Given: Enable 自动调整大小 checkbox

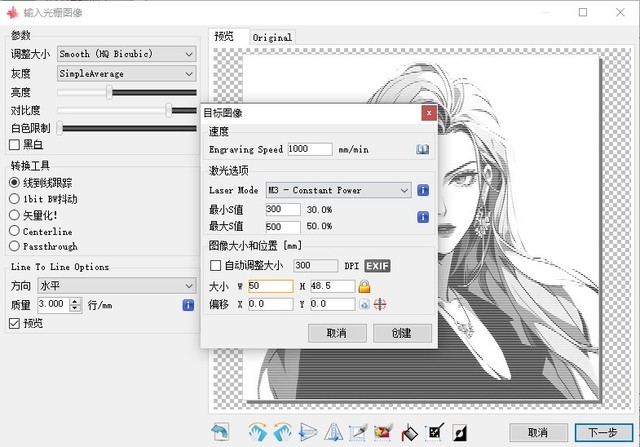Looking at the screenshot, I should [x=215, y=266].
